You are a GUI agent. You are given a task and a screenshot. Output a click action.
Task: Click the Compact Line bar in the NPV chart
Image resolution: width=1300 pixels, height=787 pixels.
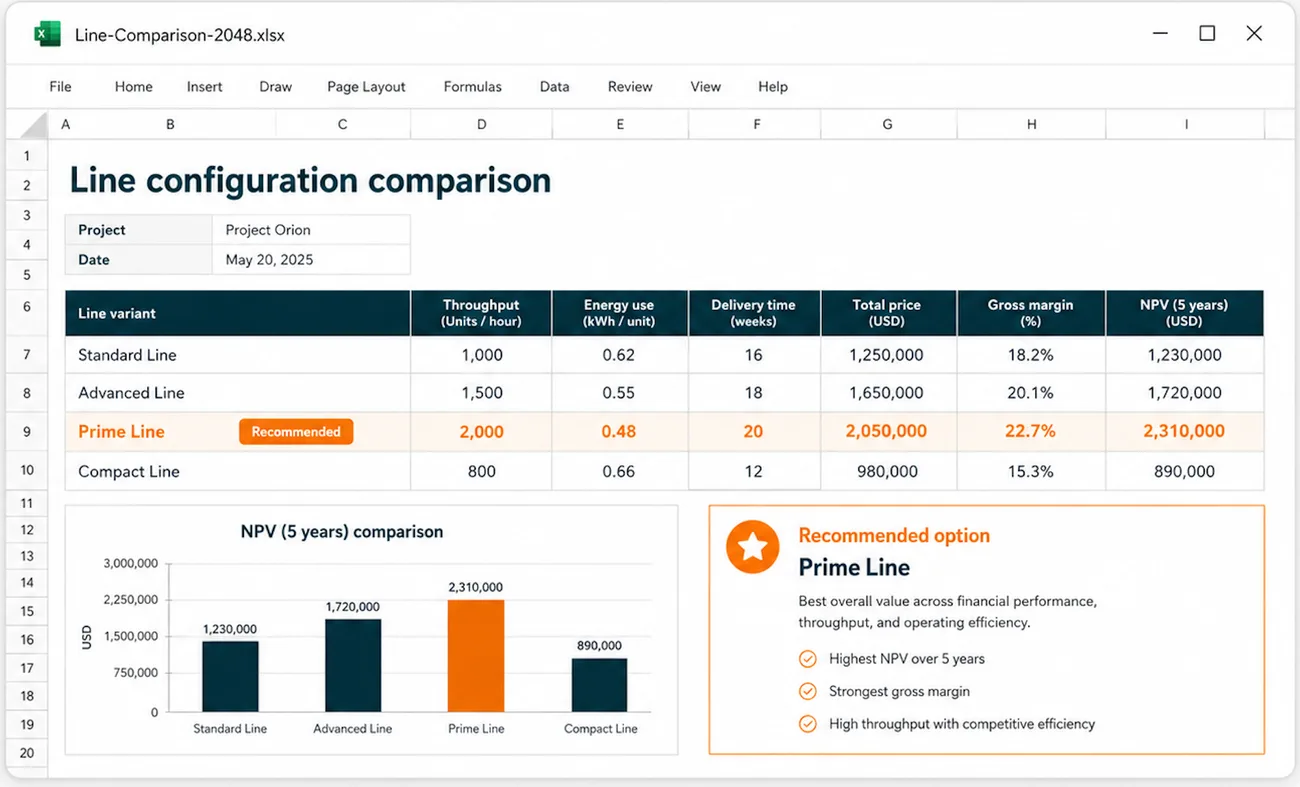tap(600, 685)
